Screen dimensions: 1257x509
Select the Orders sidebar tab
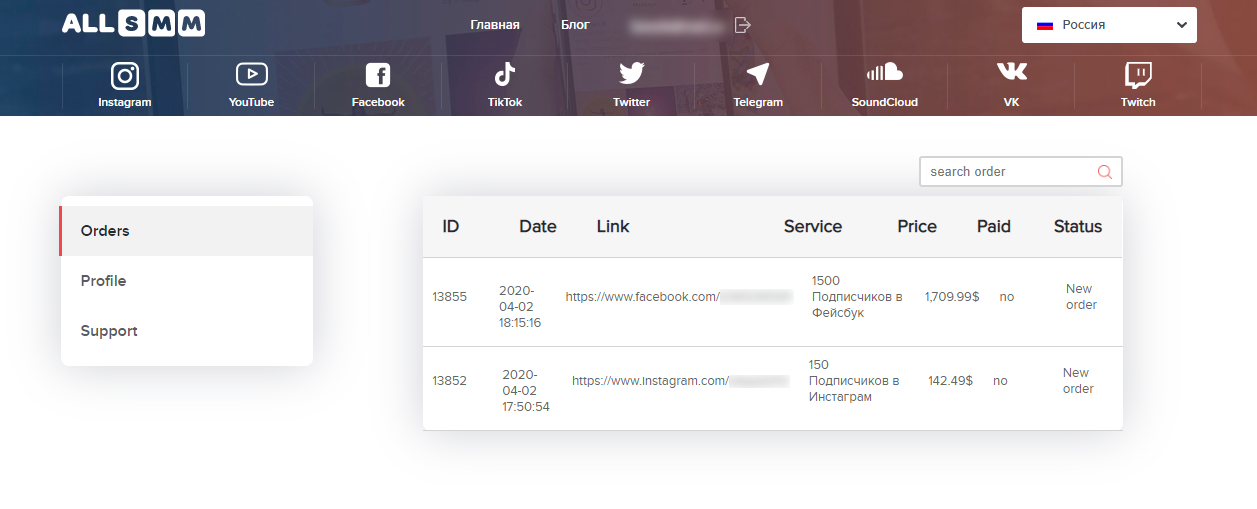click(187, 231)
